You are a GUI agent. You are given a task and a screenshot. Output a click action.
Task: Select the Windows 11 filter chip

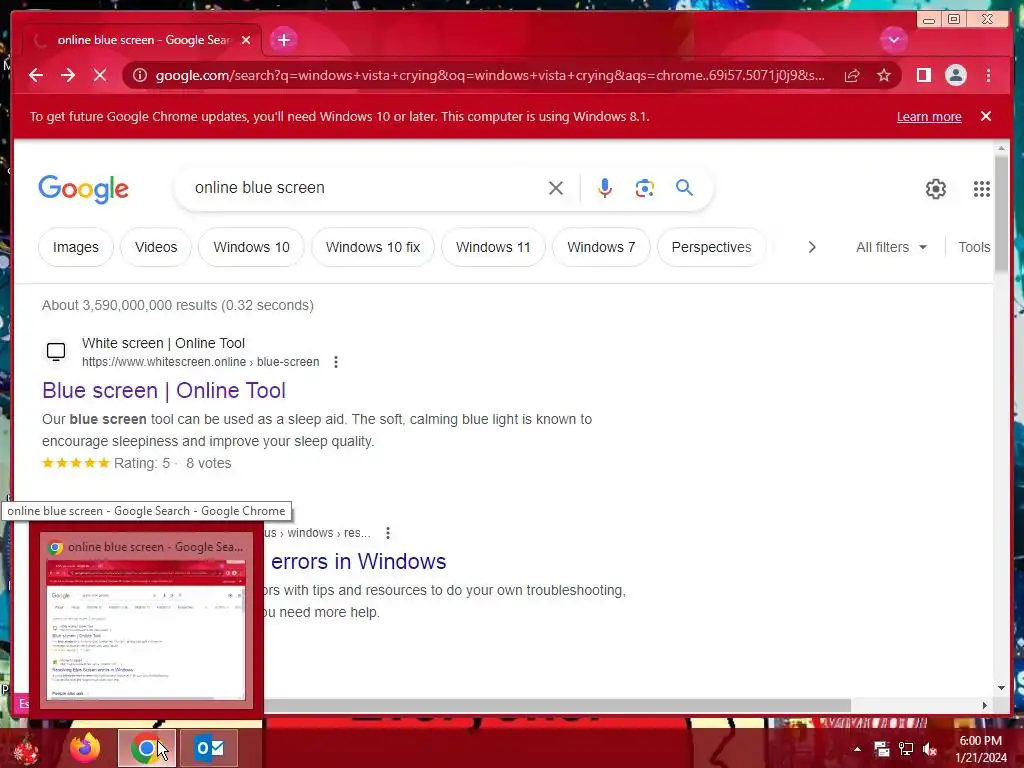[493, 248]
